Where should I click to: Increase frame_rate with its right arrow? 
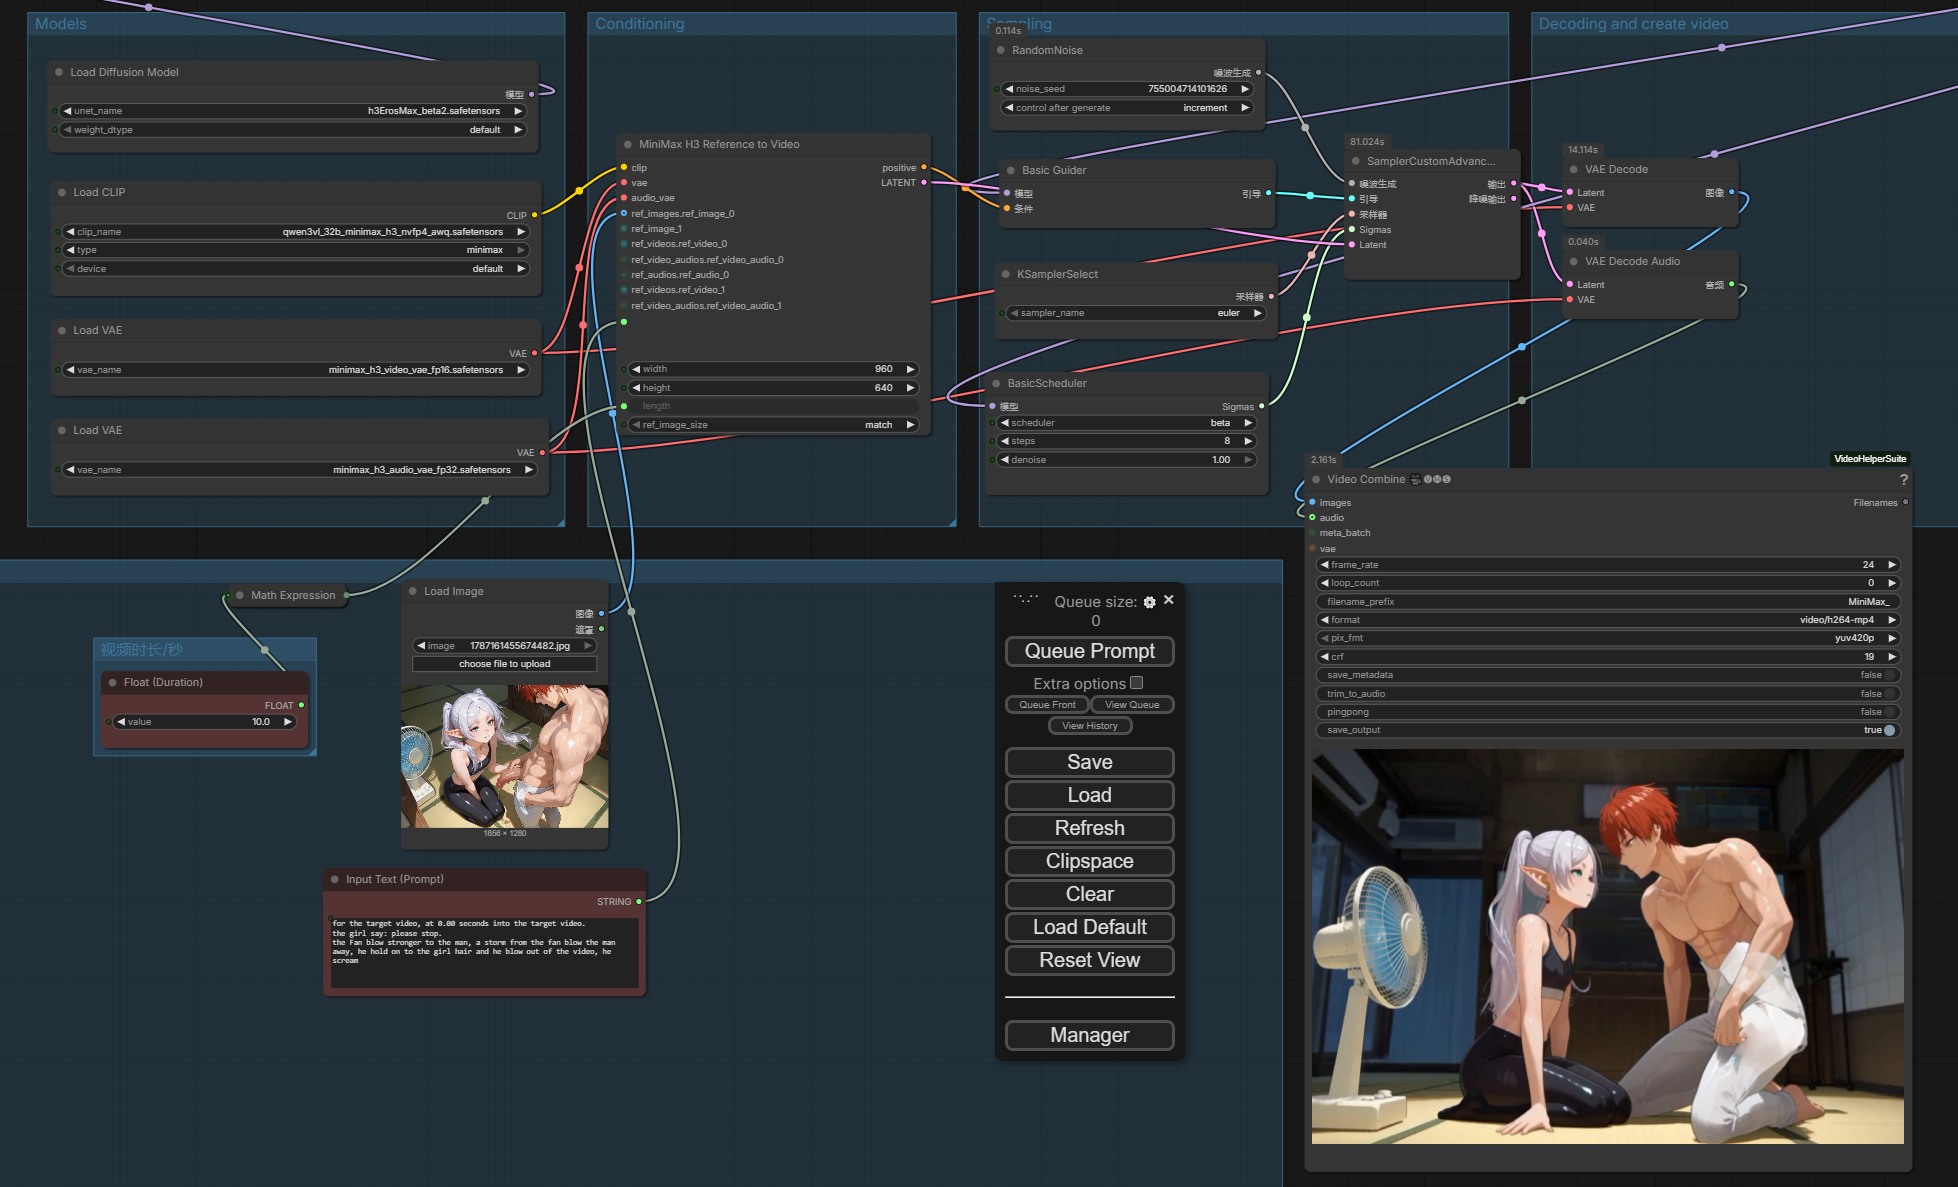tap(1891, 565)
